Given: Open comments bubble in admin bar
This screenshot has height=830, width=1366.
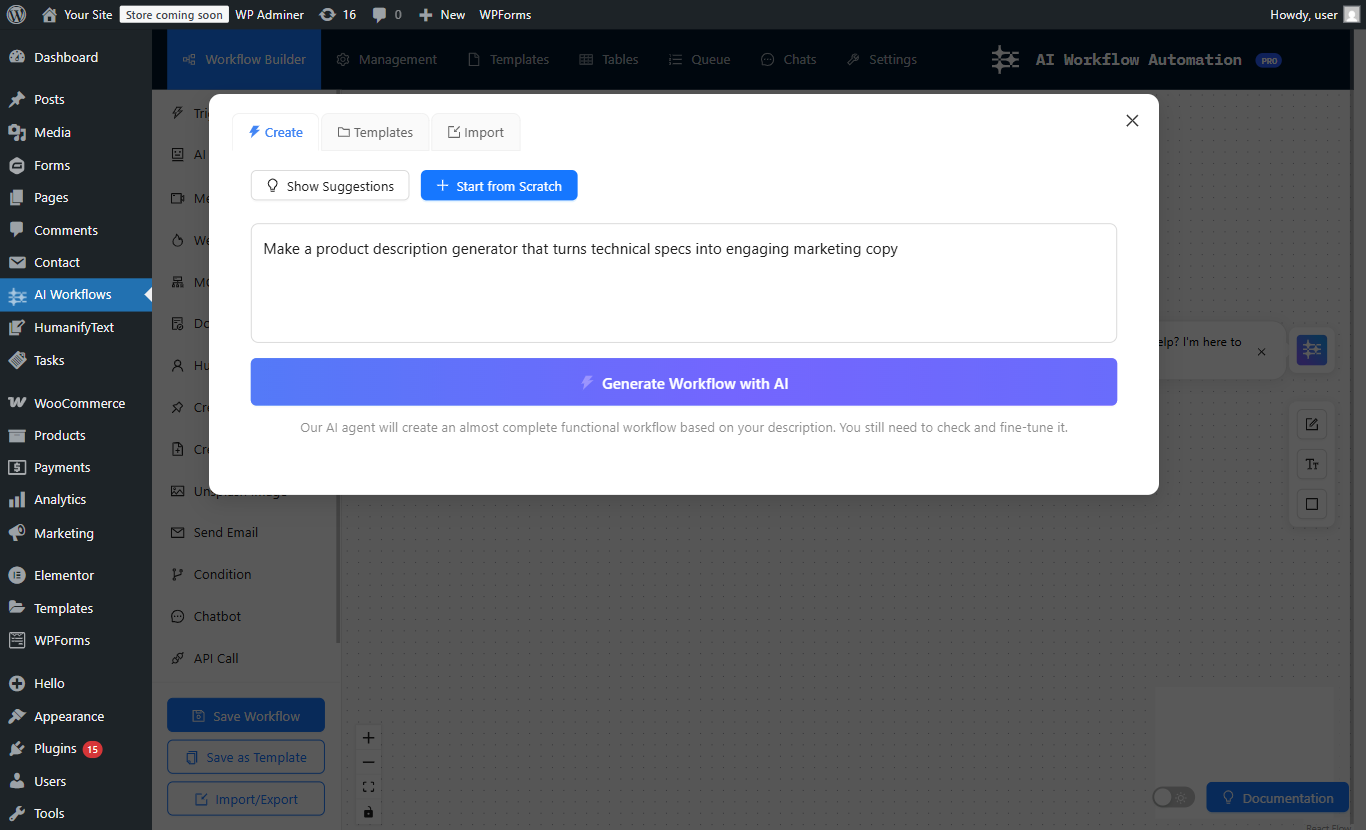Looking at the screenshot, I should click(387, 15).
